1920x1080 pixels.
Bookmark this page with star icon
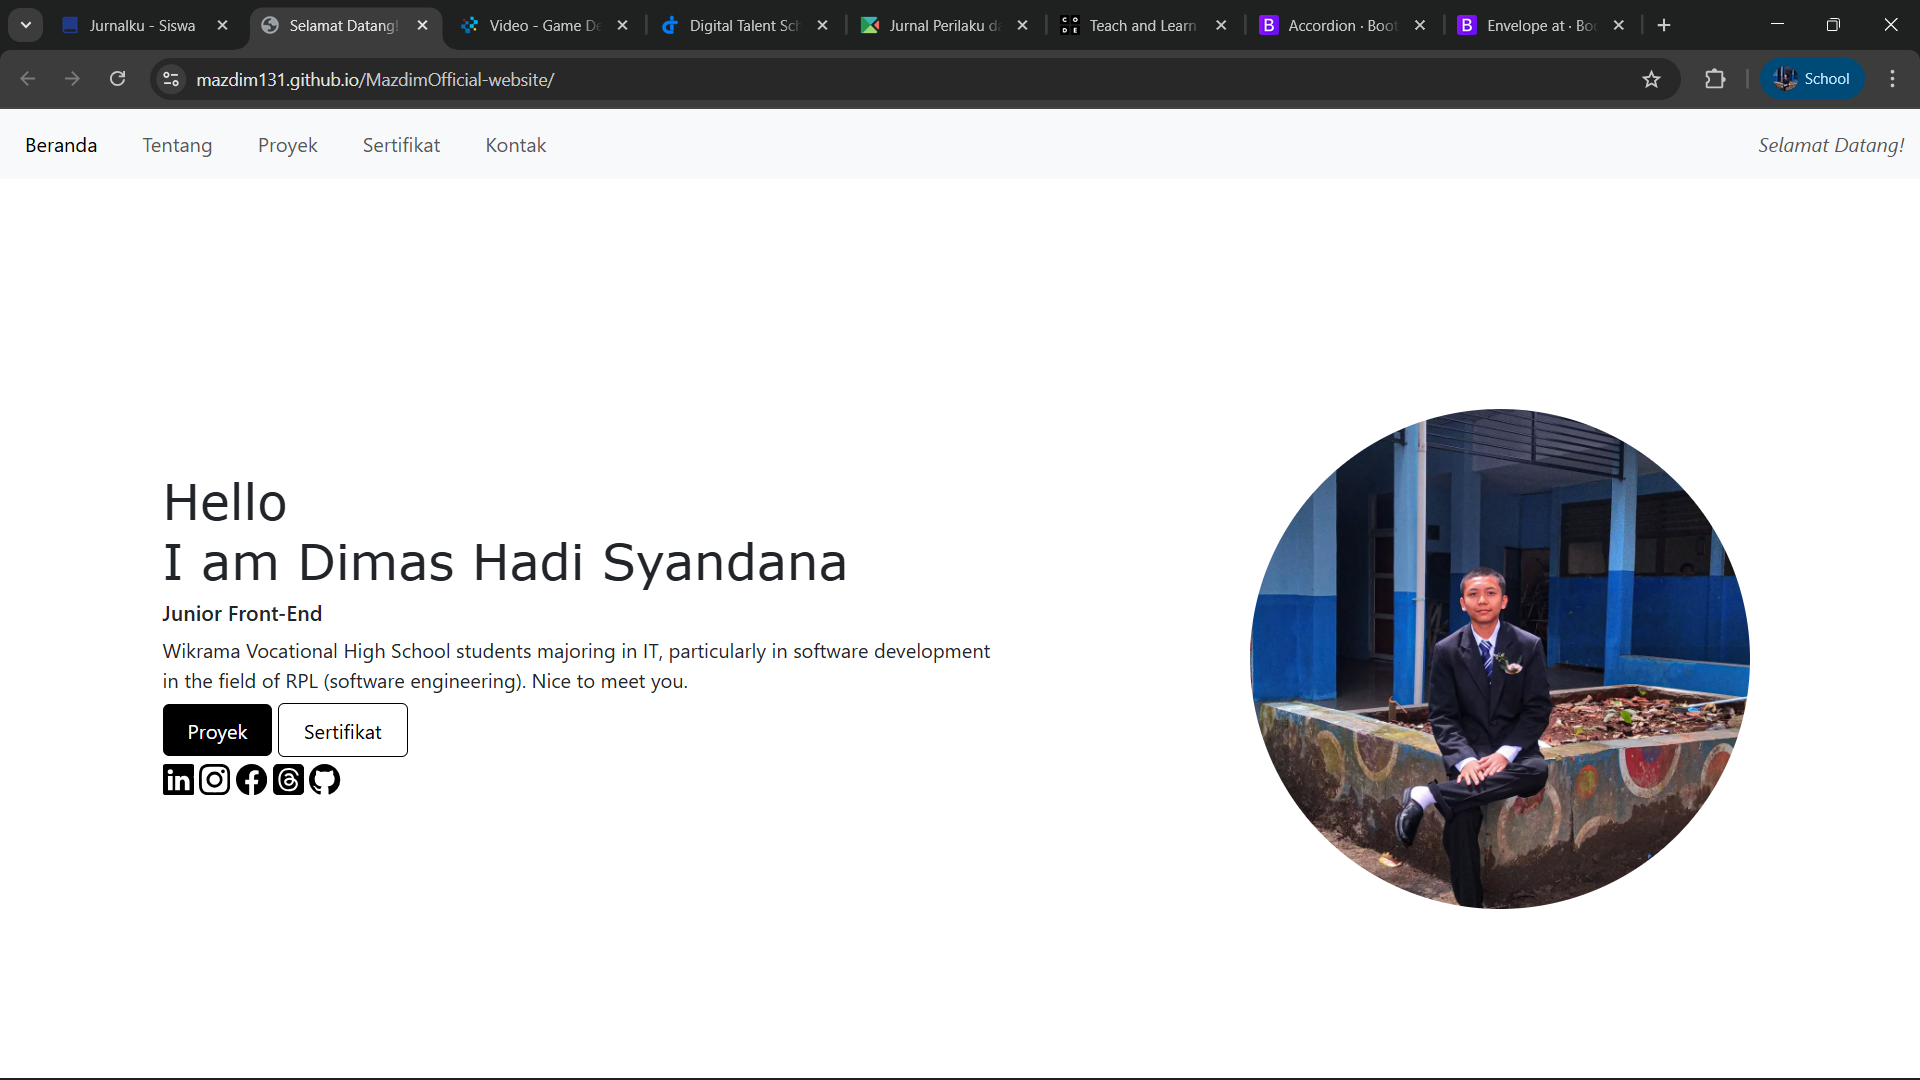1651,79
